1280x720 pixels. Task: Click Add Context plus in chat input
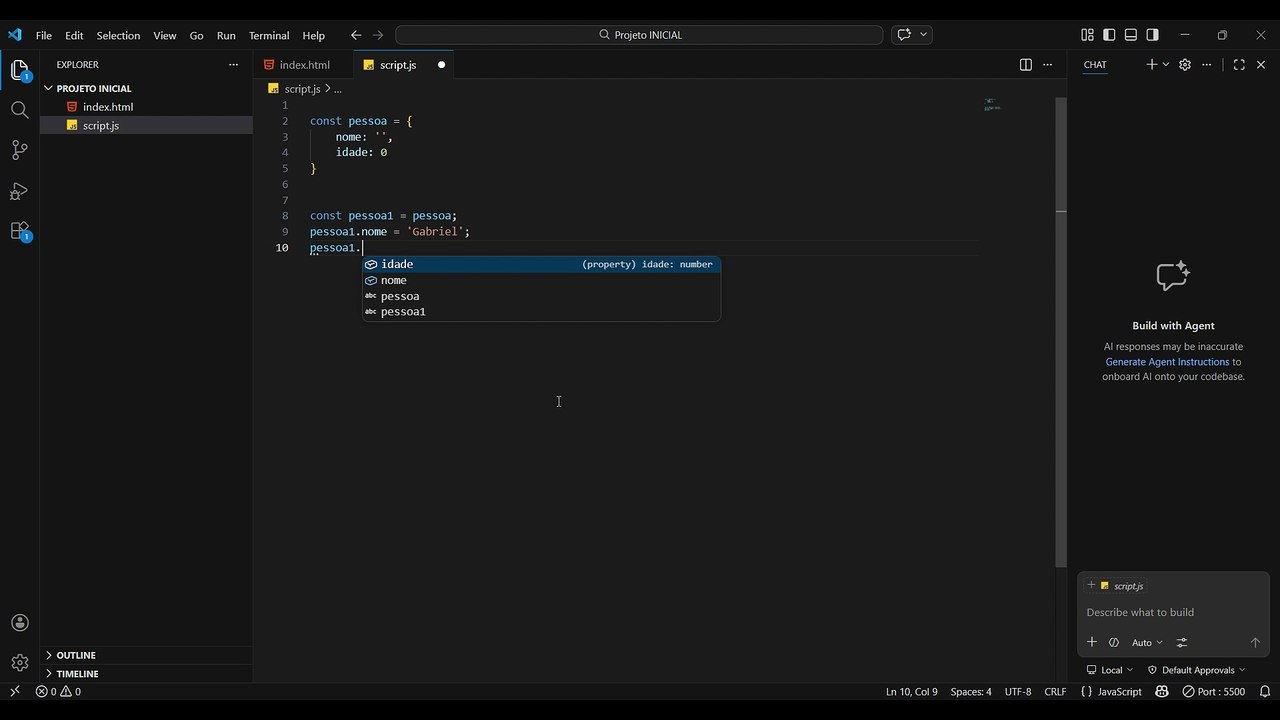pos(1092,643)
